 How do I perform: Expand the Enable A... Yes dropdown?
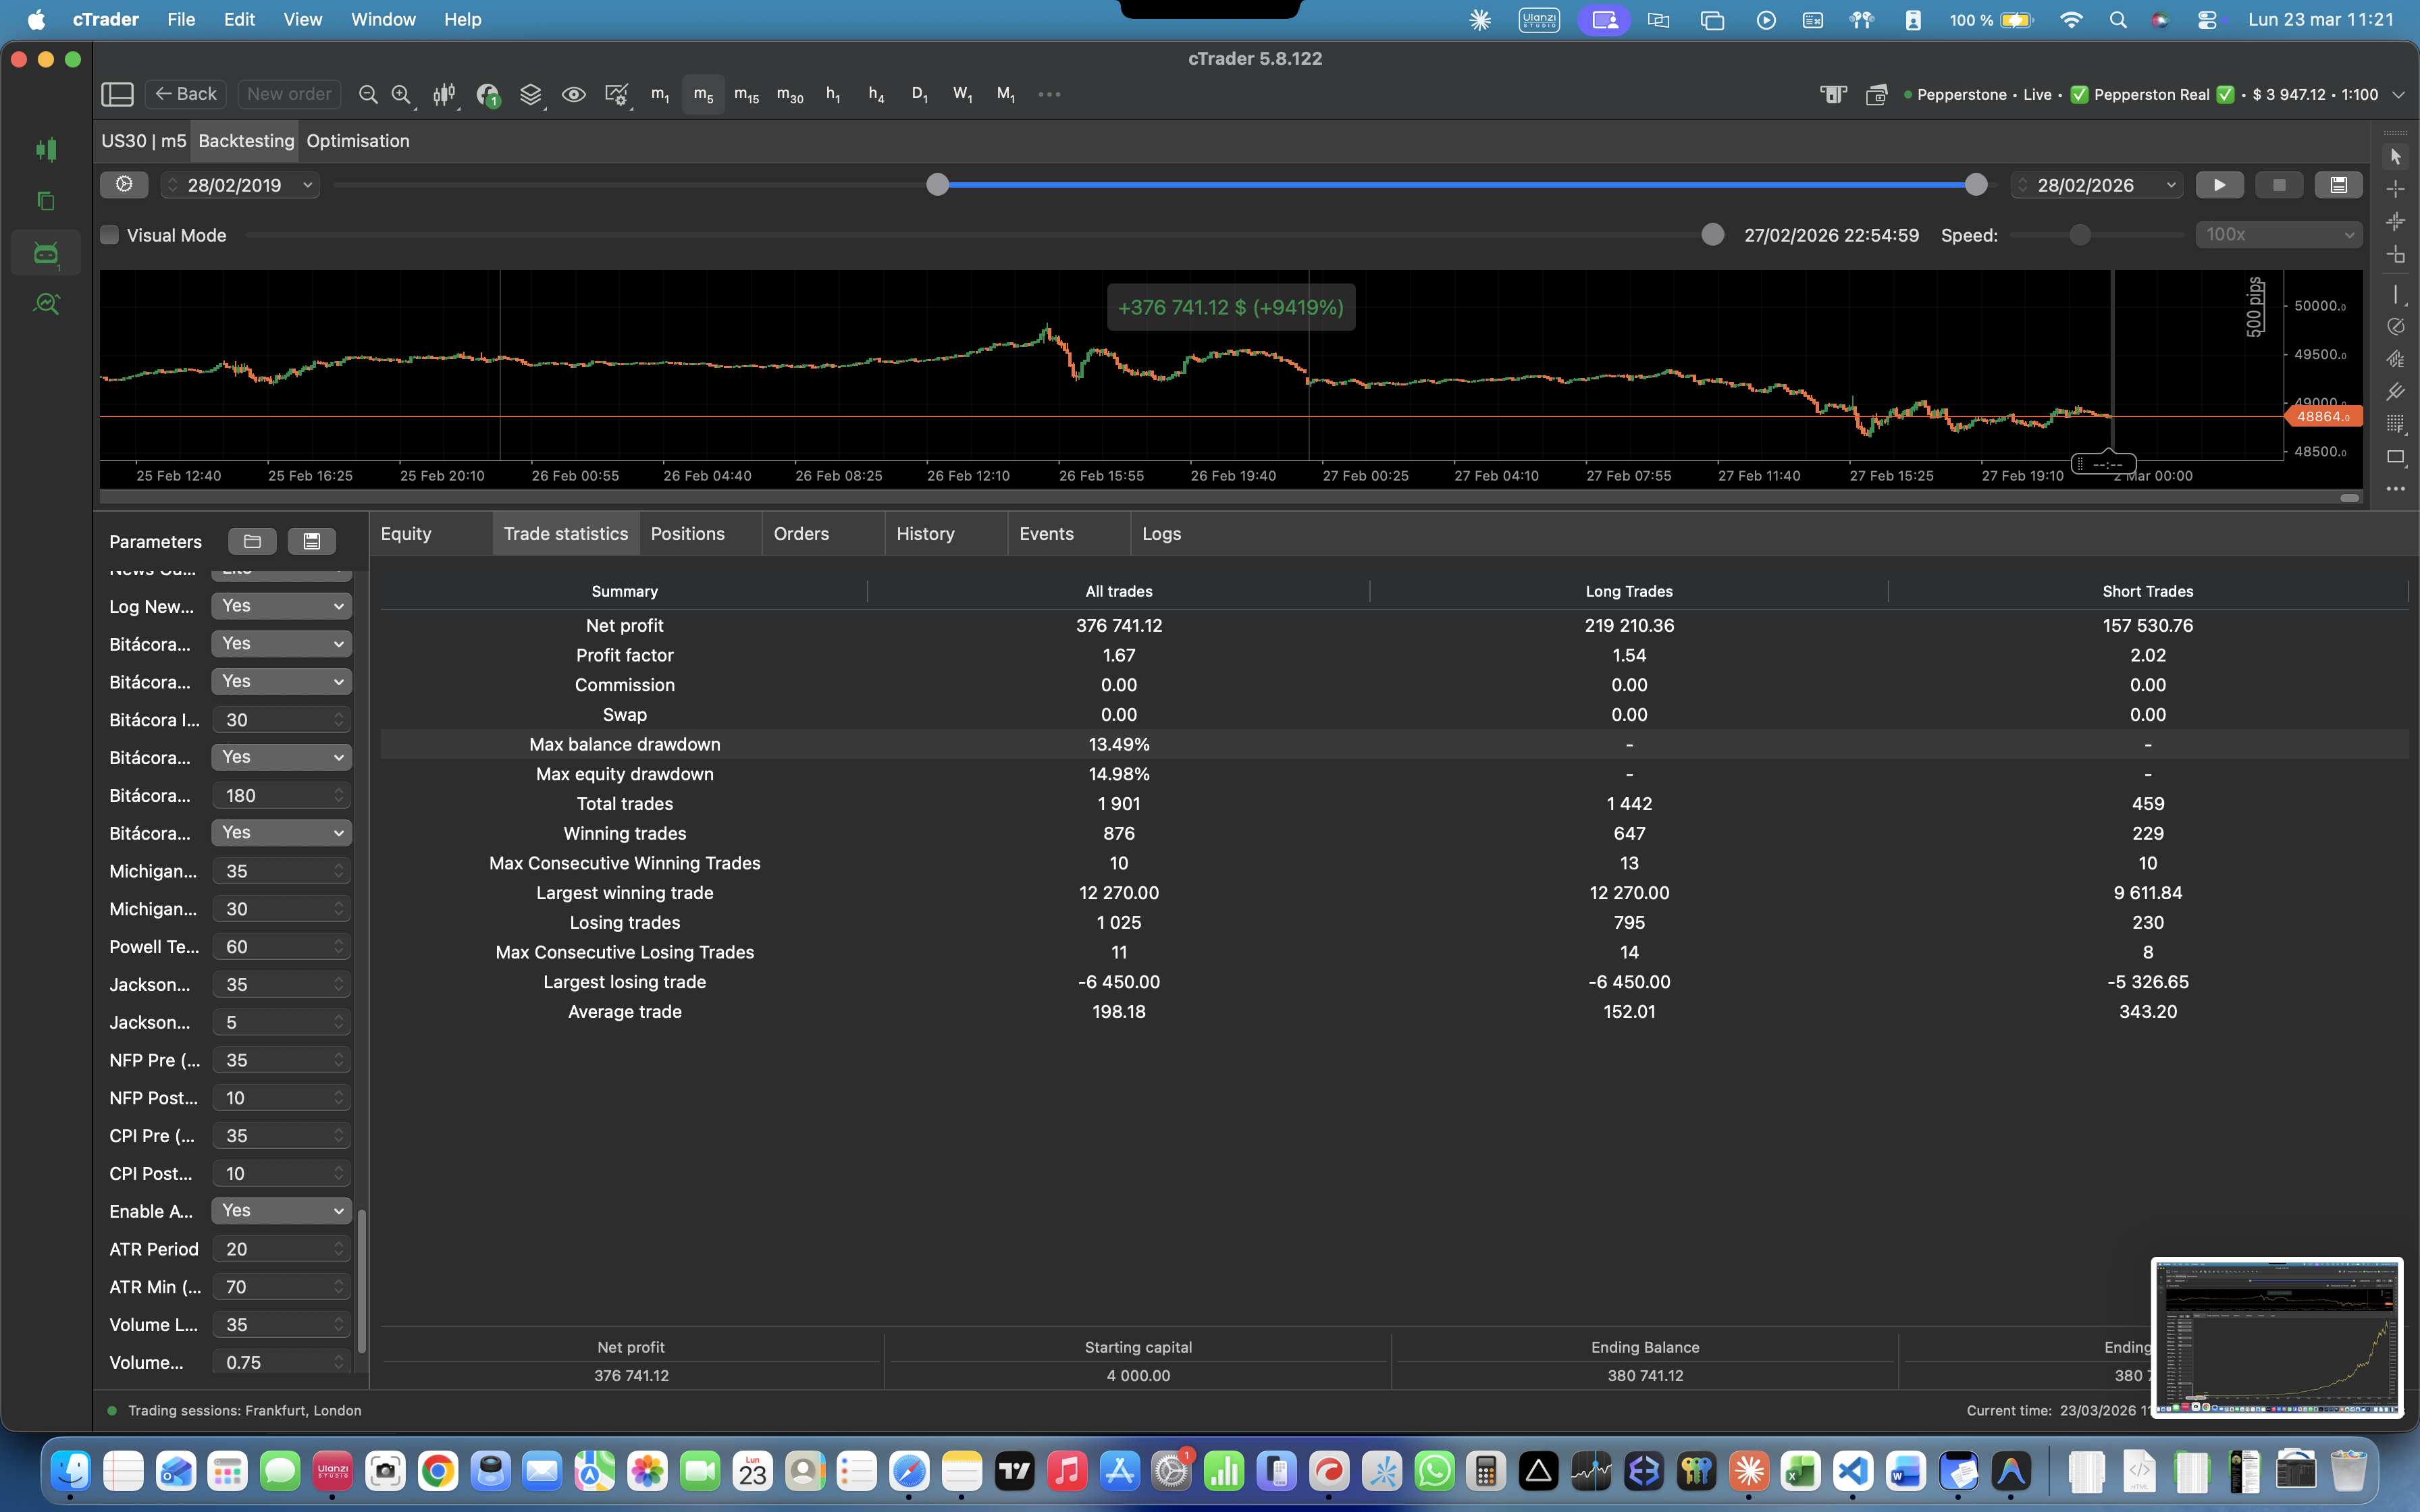point(281,1210)
